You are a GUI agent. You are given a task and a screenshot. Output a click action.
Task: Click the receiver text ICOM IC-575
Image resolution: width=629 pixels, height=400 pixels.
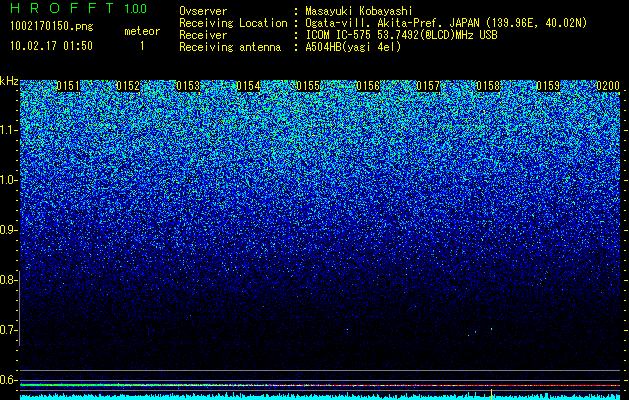pyautogui.click(x=339, y=35)
